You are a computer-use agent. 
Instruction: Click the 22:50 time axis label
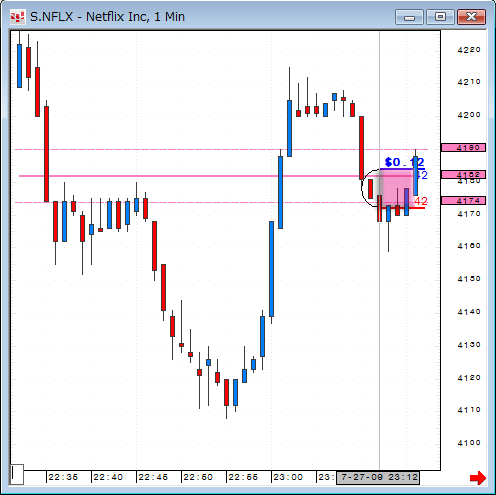(198, 477)
